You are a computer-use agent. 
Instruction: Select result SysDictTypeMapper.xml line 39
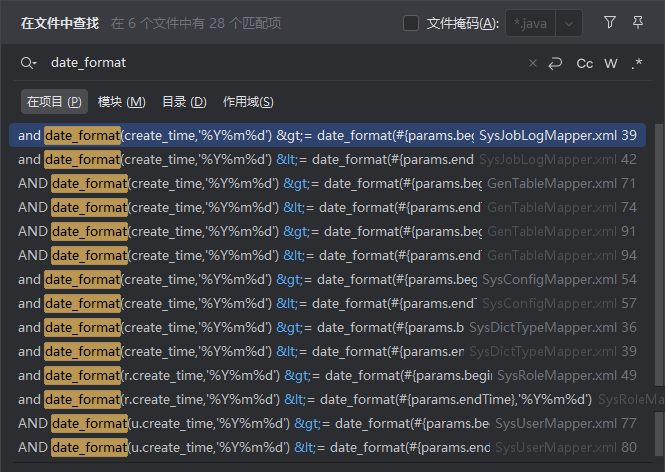point(327,351)
